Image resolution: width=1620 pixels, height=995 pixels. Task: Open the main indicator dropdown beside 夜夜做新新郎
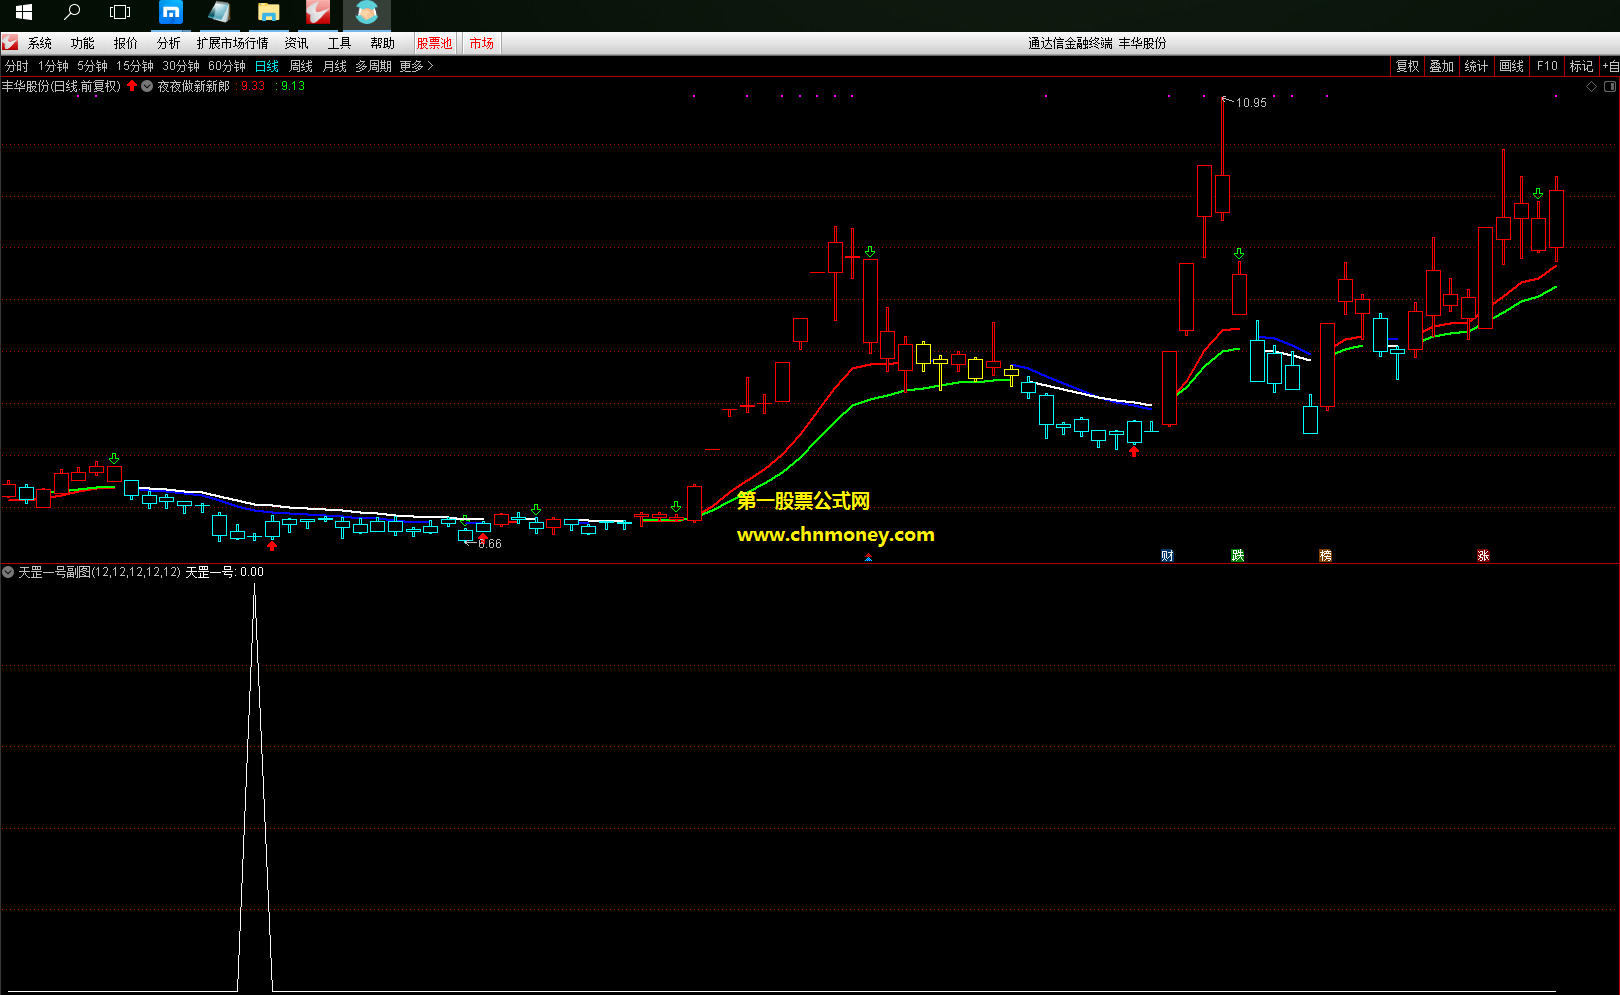pos(147,86)
